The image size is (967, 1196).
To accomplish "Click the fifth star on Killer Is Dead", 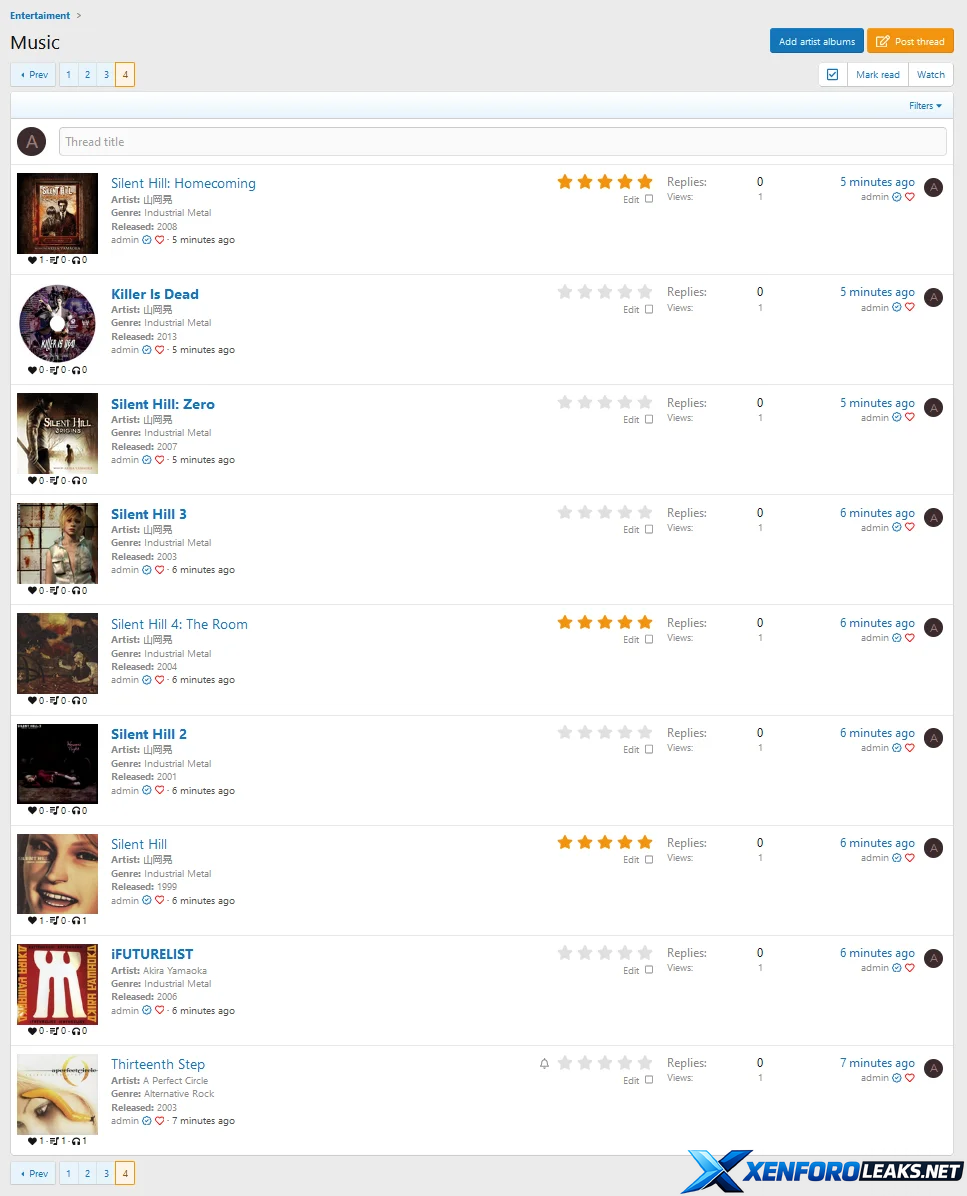I will click(x=645, y=292).
